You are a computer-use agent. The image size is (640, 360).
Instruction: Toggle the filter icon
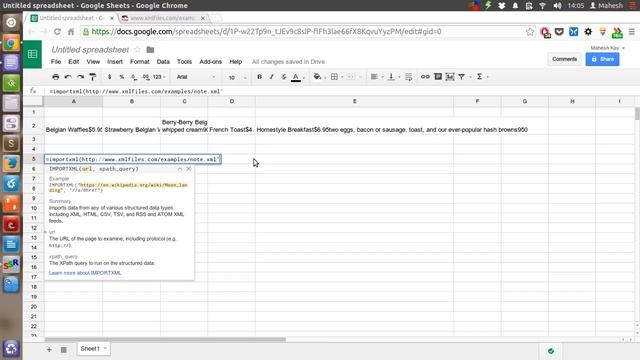pyautogui.click(x=462, y=77)
